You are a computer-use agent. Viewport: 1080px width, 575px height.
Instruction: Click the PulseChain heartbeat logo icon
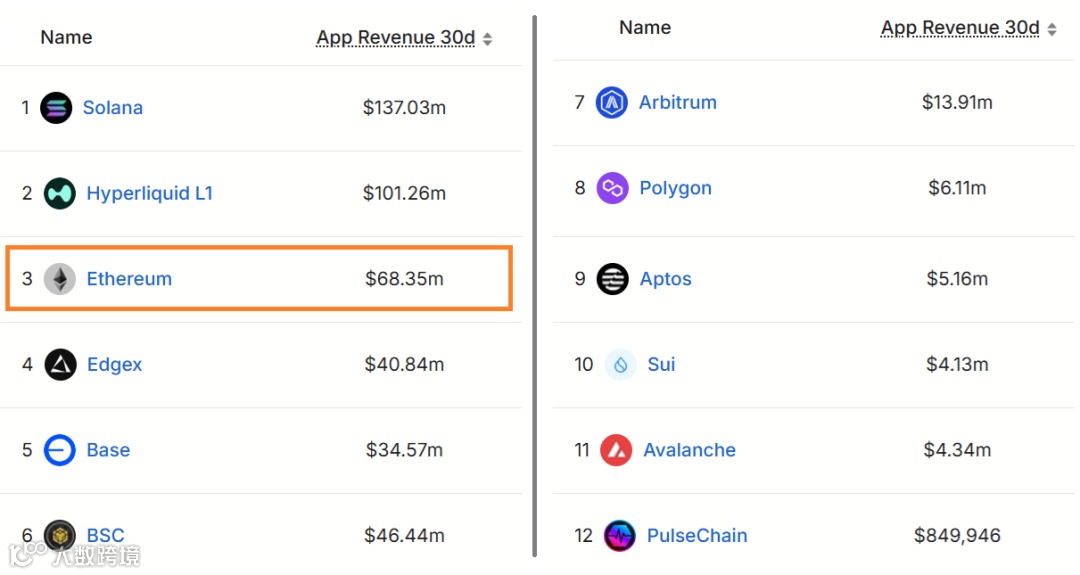tap(620, 536)
